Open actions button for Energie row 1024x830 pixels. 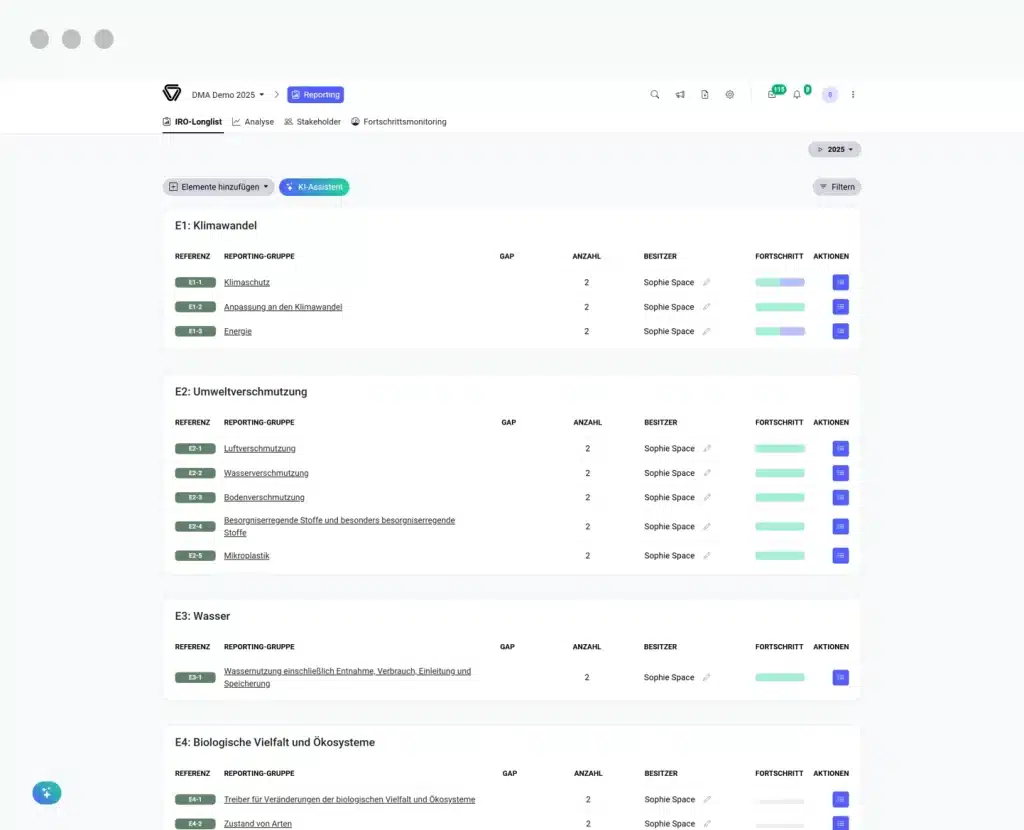(x=840, y=331)
